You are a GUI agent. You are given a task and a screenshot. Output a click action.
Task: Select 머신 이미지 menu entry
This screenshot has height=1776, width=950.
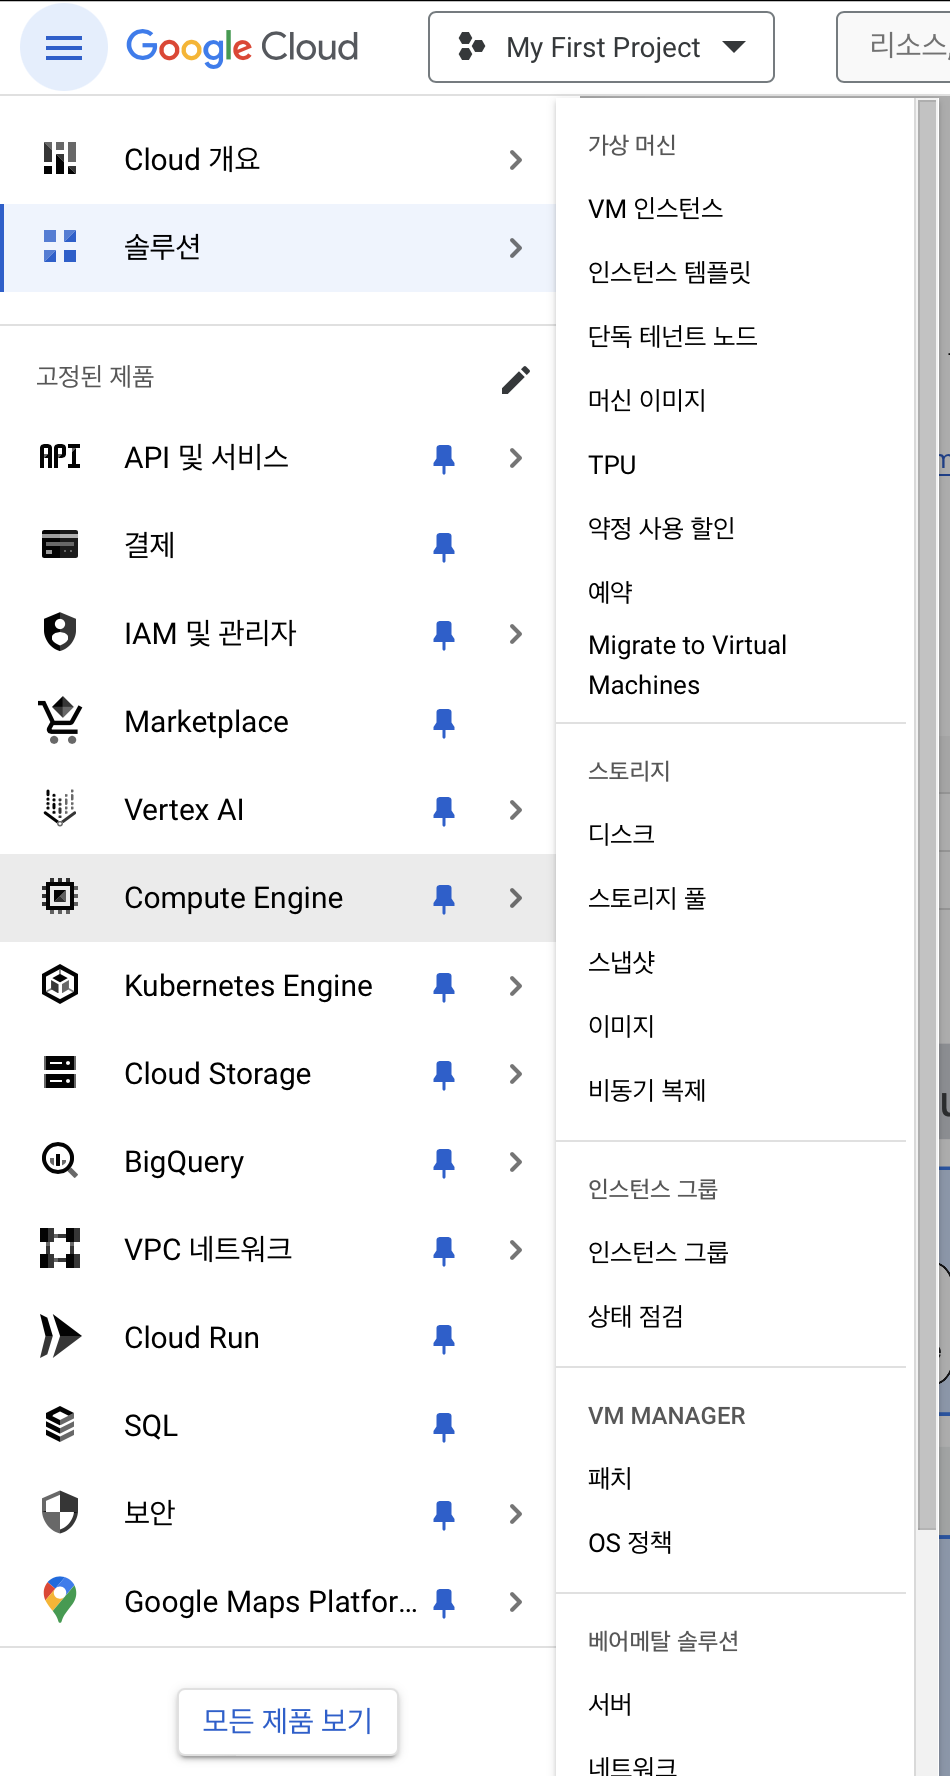[647, 400]
